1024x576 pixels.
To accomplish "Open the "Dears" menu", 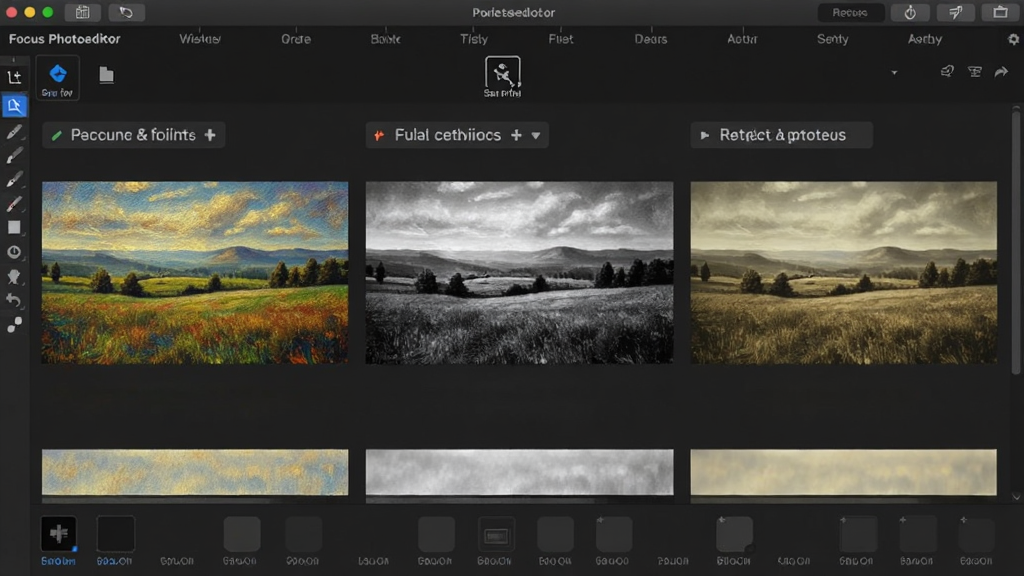I will [651, 39].
